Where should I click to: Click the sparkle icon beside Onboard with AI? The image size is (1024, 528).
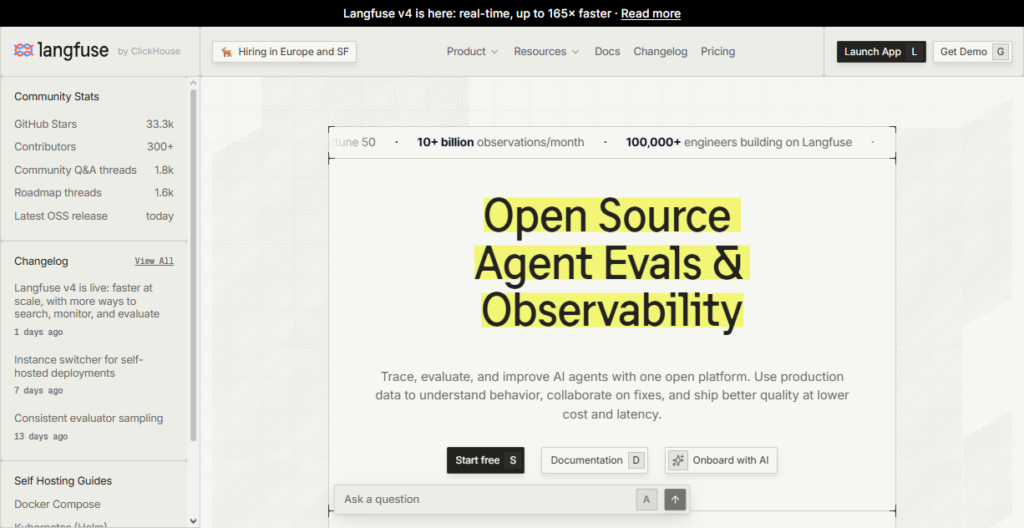point(678,460)
